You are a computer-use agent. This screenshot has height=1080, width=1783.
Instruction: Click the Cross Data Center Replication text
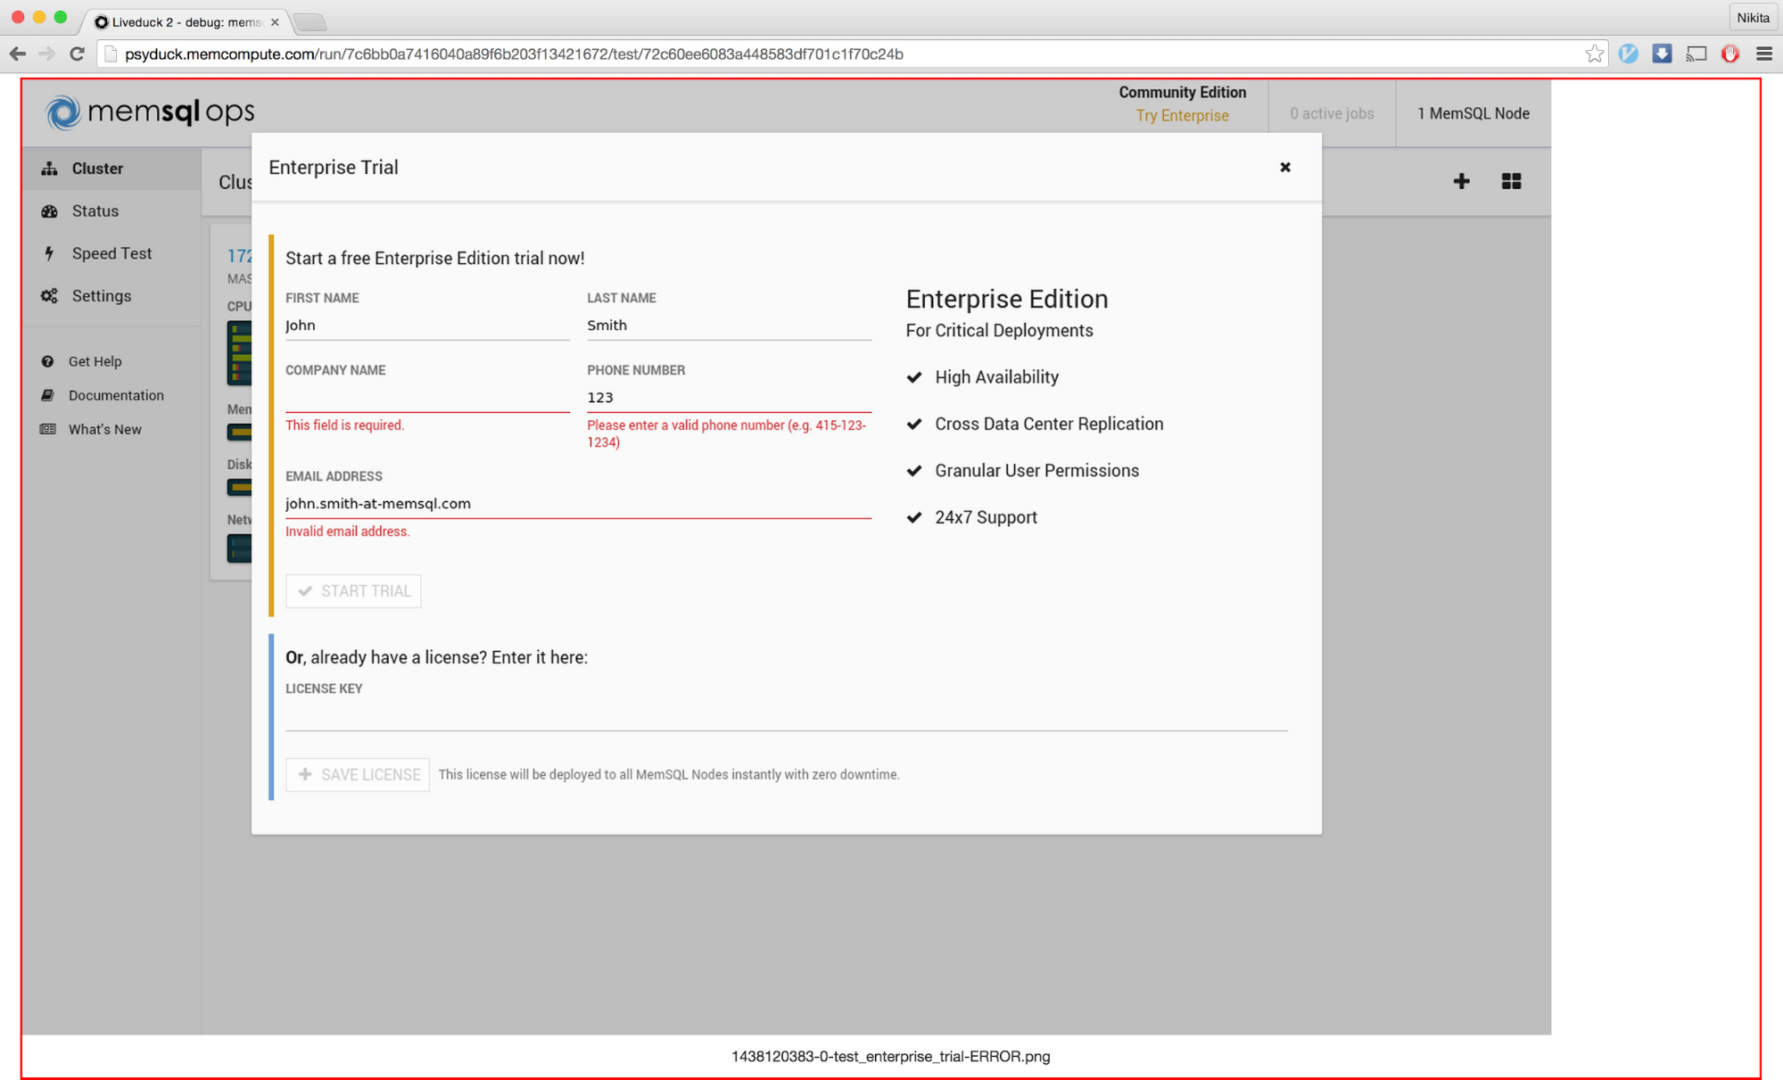1048,424
